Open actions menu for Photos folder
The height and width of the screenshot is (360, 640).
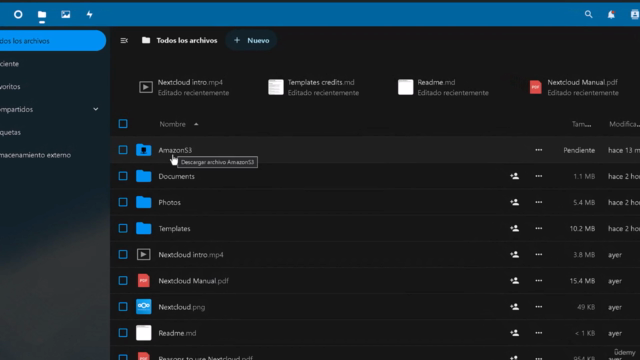pos(539,202)
